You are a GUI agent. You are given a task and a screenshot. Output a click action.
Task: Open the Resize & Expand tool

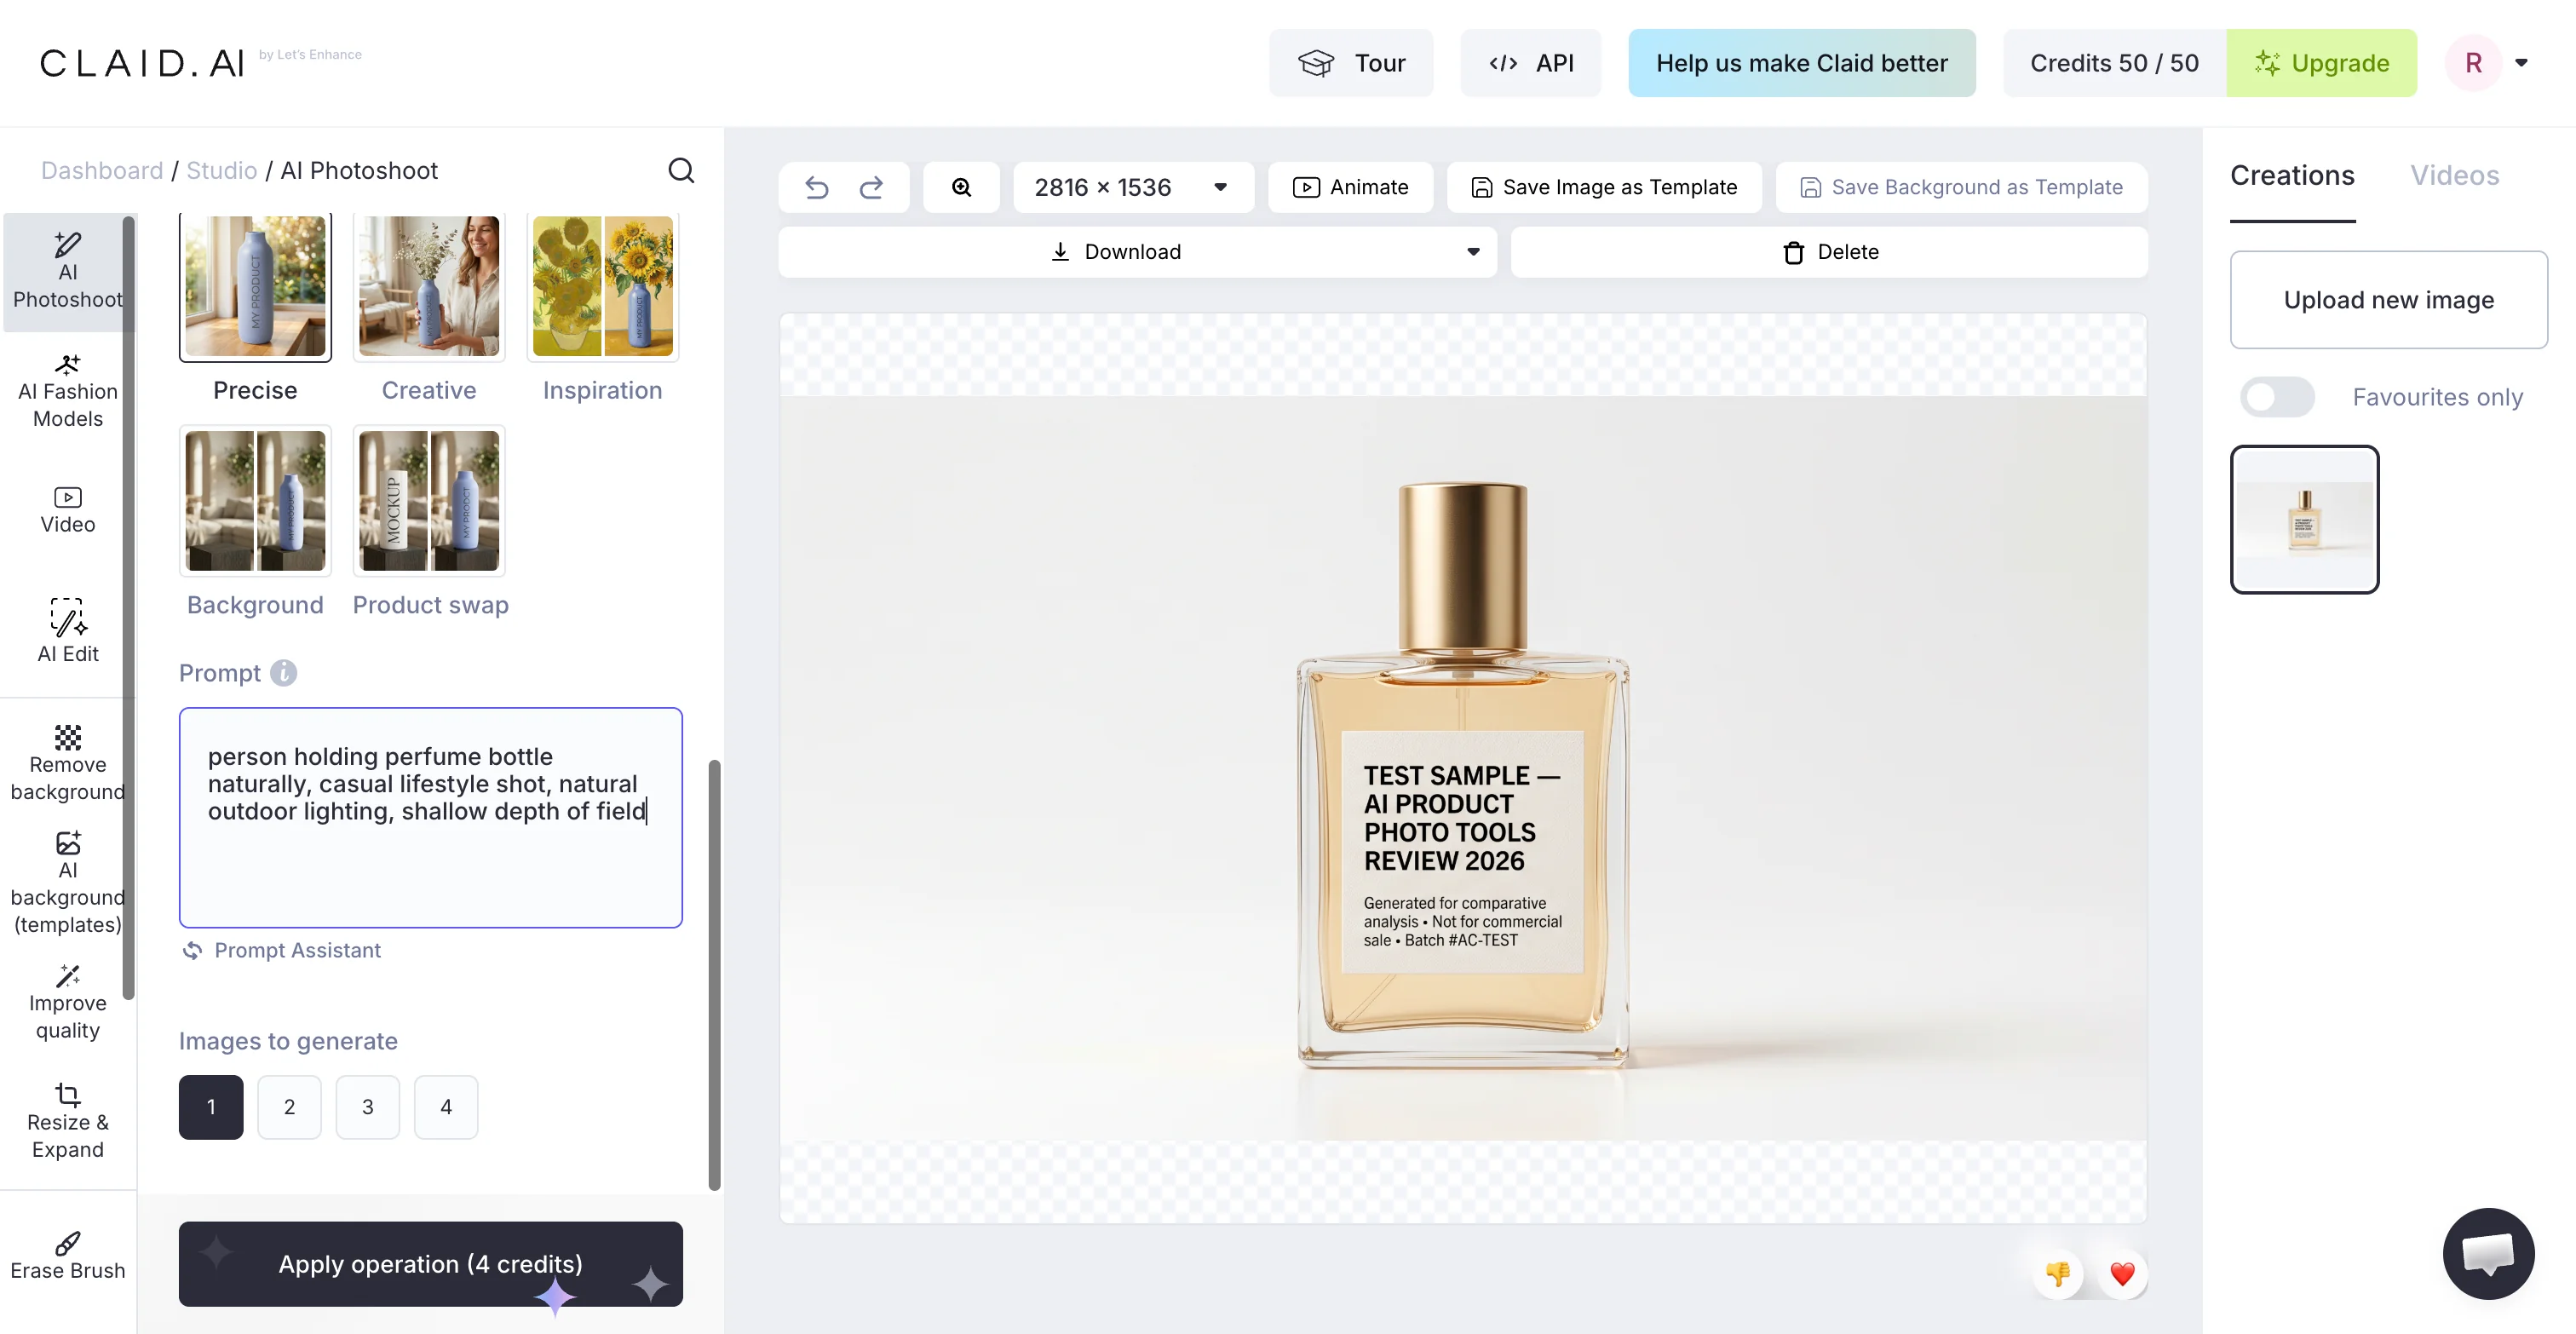tap(67, 1121)
